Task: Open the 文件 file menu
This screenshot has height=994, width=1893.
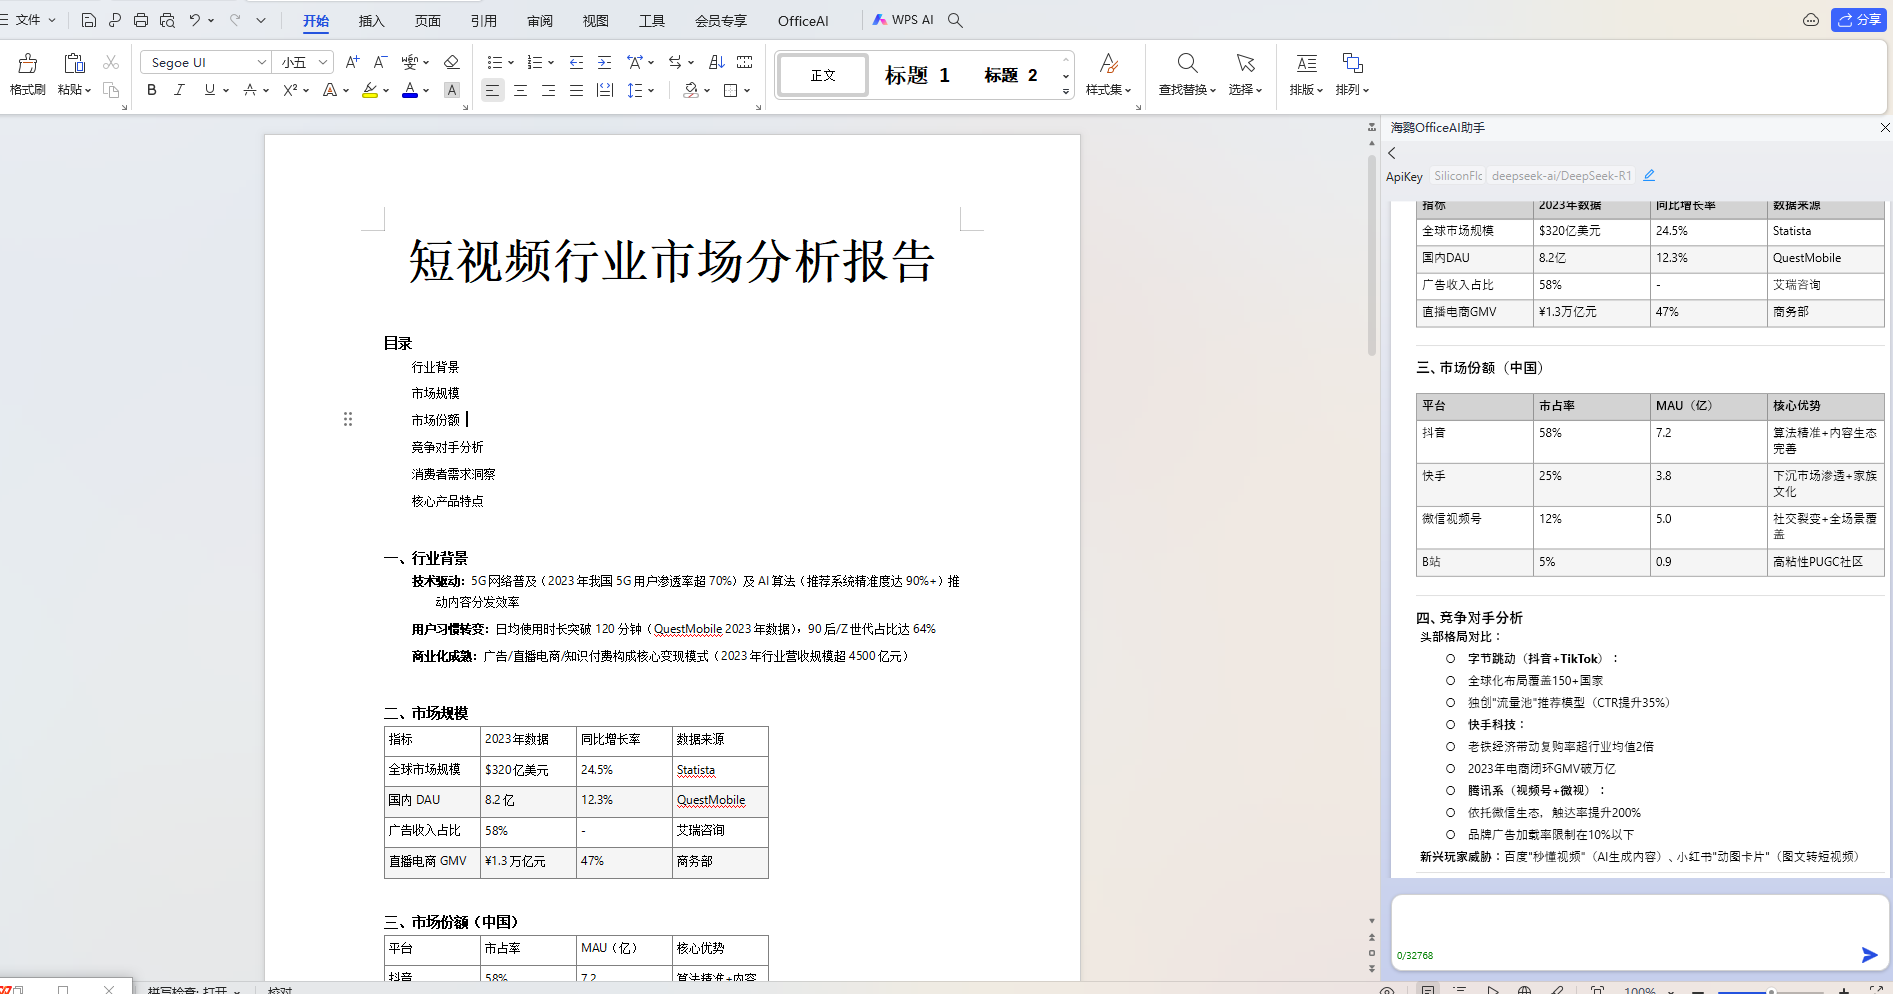Action: (x=29, y=20)
